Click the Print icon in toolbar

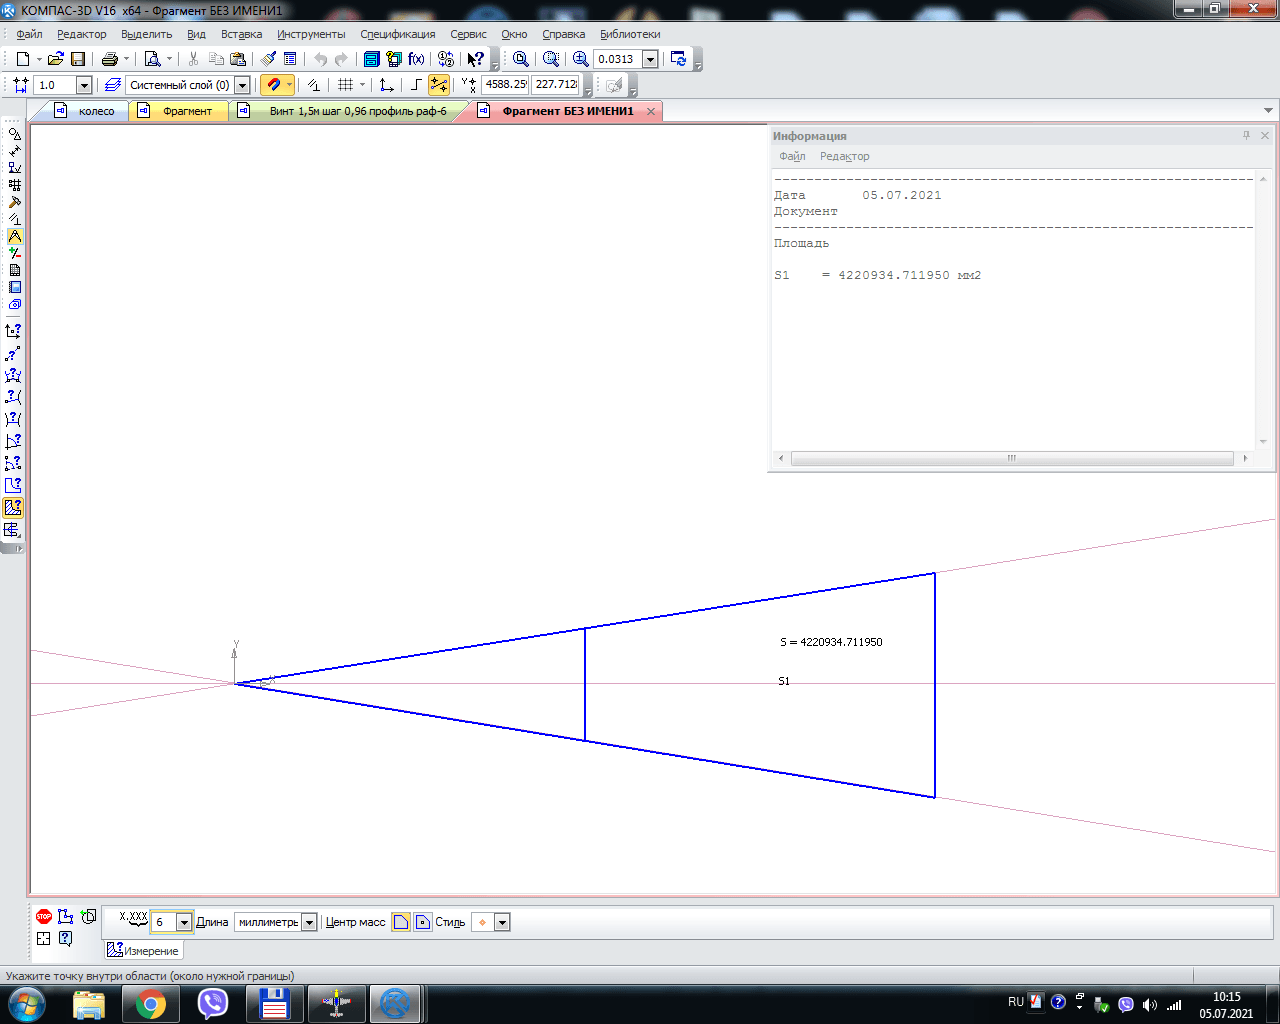(110, 59)
